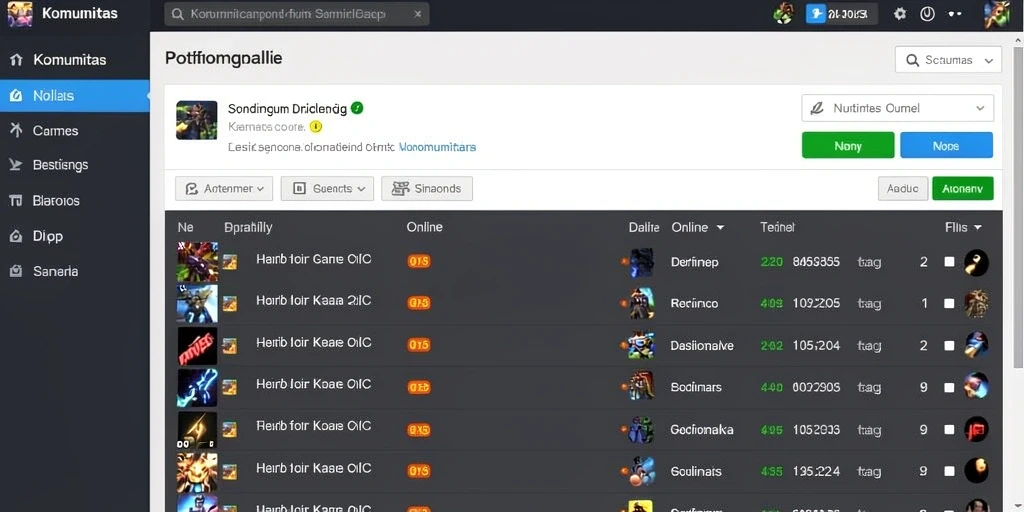Open the Actenmer dropdown
This screenshot has width=1024, height=512.
[x=224, y=189]
